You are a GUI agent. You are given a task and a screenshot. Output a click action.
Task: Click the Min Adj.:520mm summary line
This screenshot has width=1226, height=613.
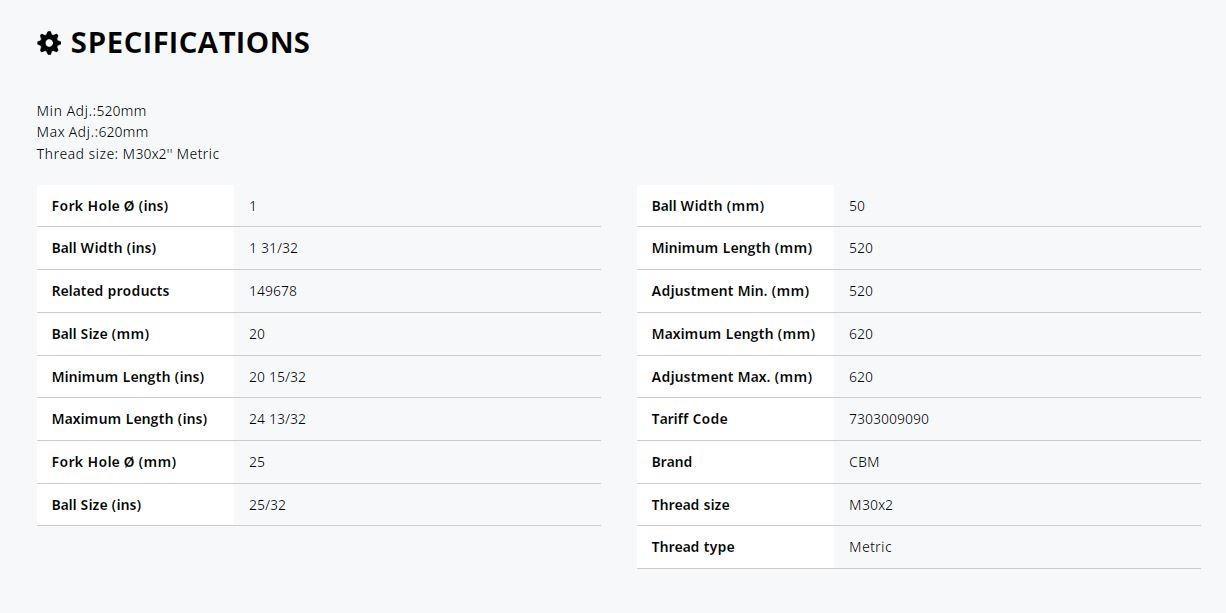click(x=91, y=111)
